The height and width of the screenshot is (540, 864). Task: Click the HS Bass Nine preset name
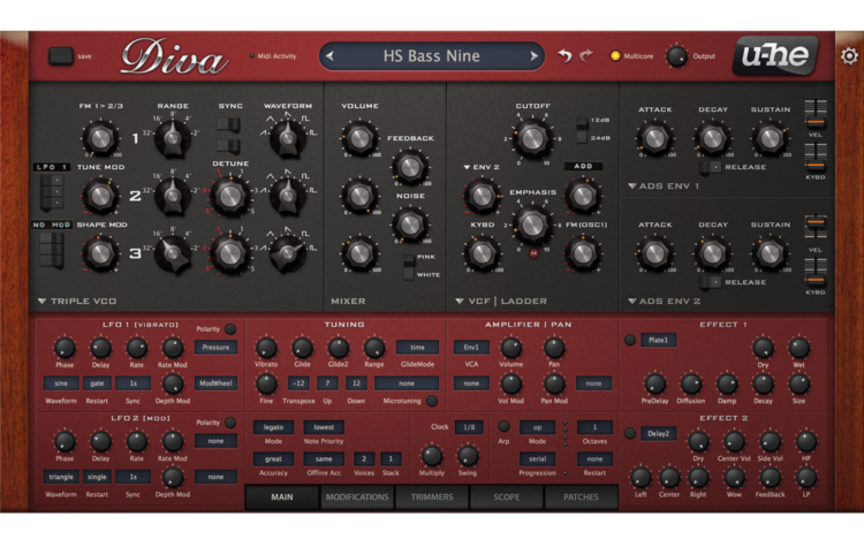431,56
